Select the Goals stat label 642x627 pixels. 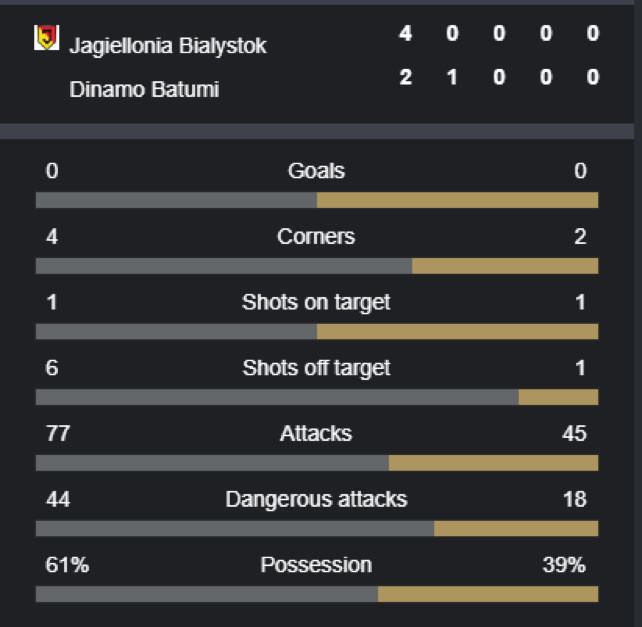pyautogui.click(x=316, y=170)
